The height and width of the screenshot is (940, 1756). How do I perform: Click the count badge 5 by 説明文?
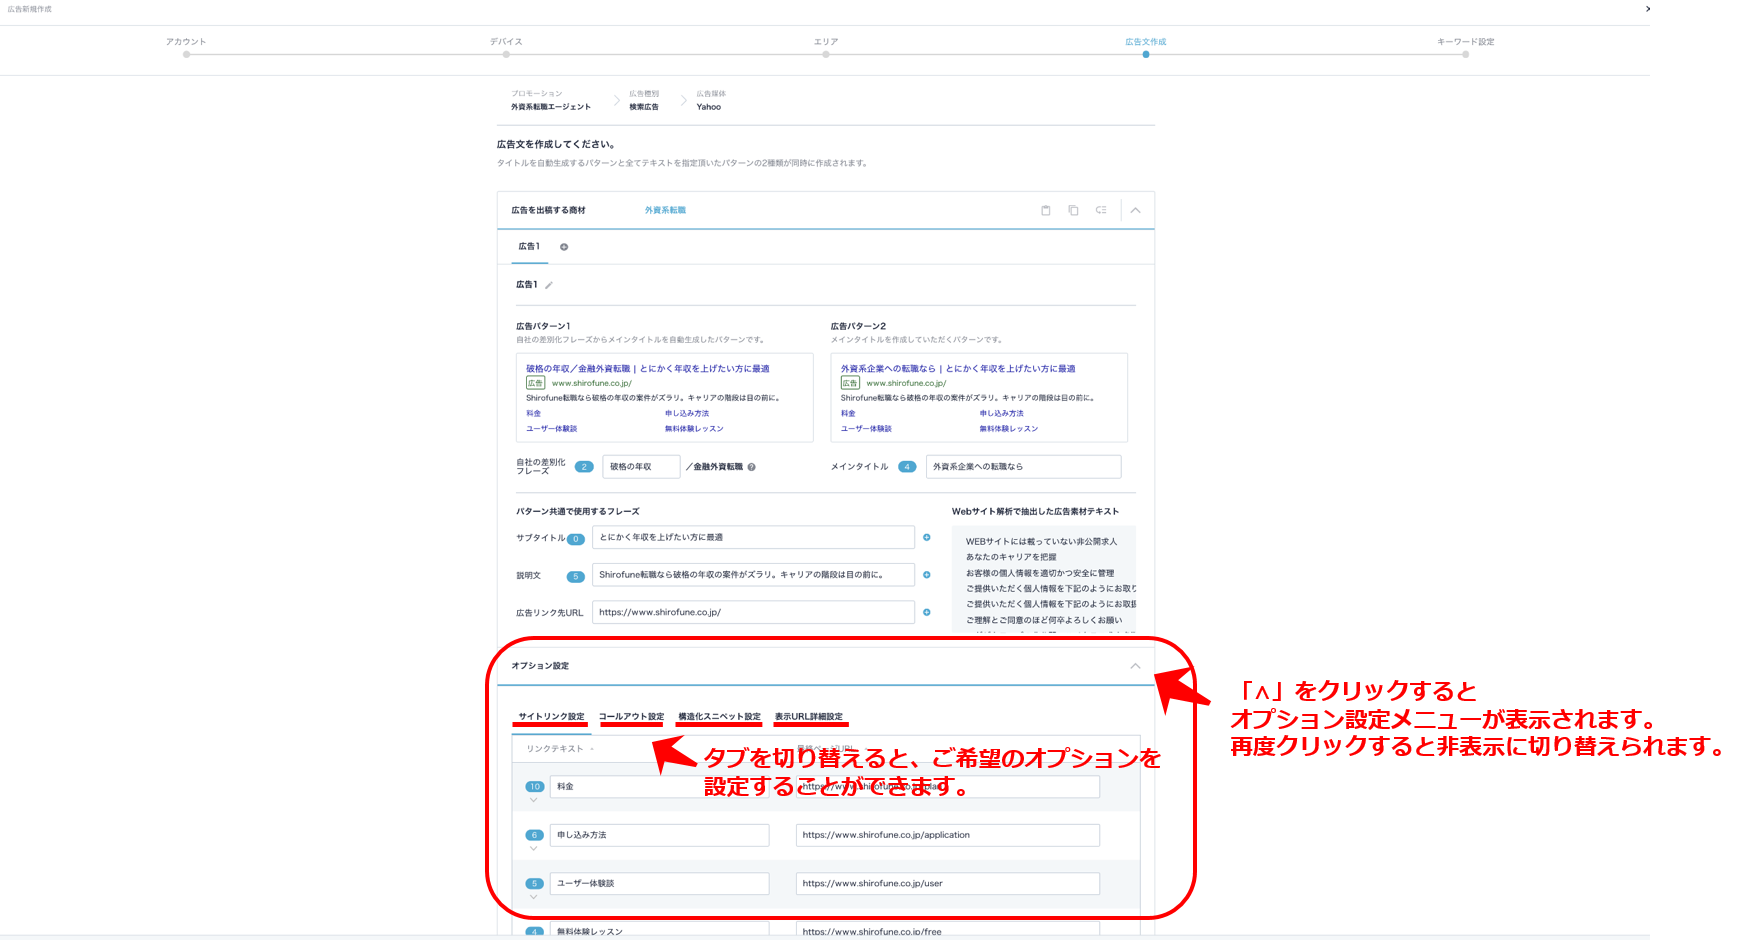(x=576, y=576)
